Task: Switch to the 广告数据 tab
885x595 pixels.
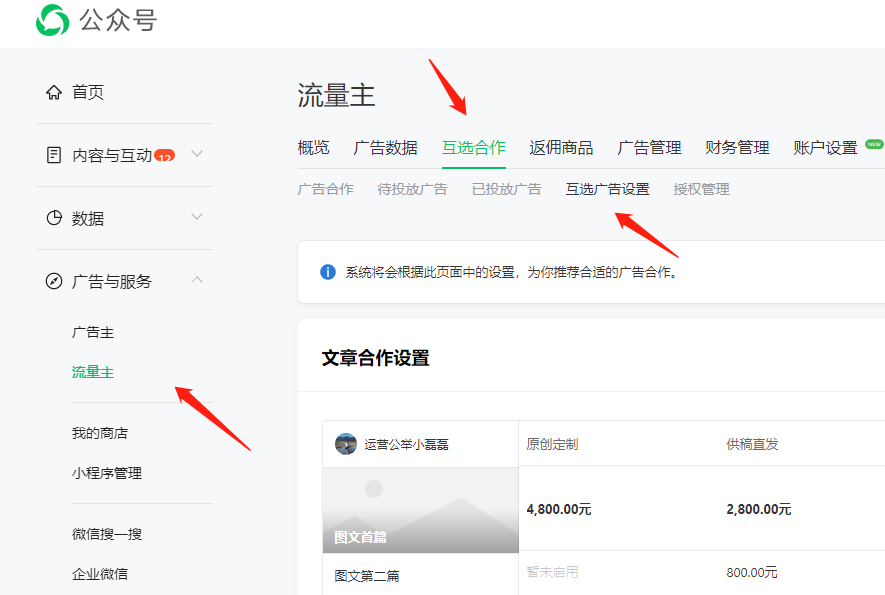Action: 385,148
